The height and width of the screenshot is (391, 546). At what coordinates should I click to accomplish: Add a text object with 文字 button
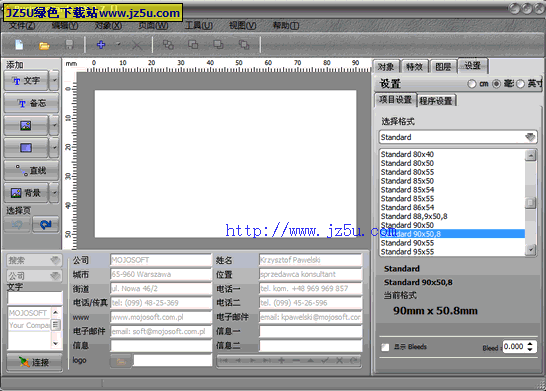pyautogui.click(x=26, y=81)
